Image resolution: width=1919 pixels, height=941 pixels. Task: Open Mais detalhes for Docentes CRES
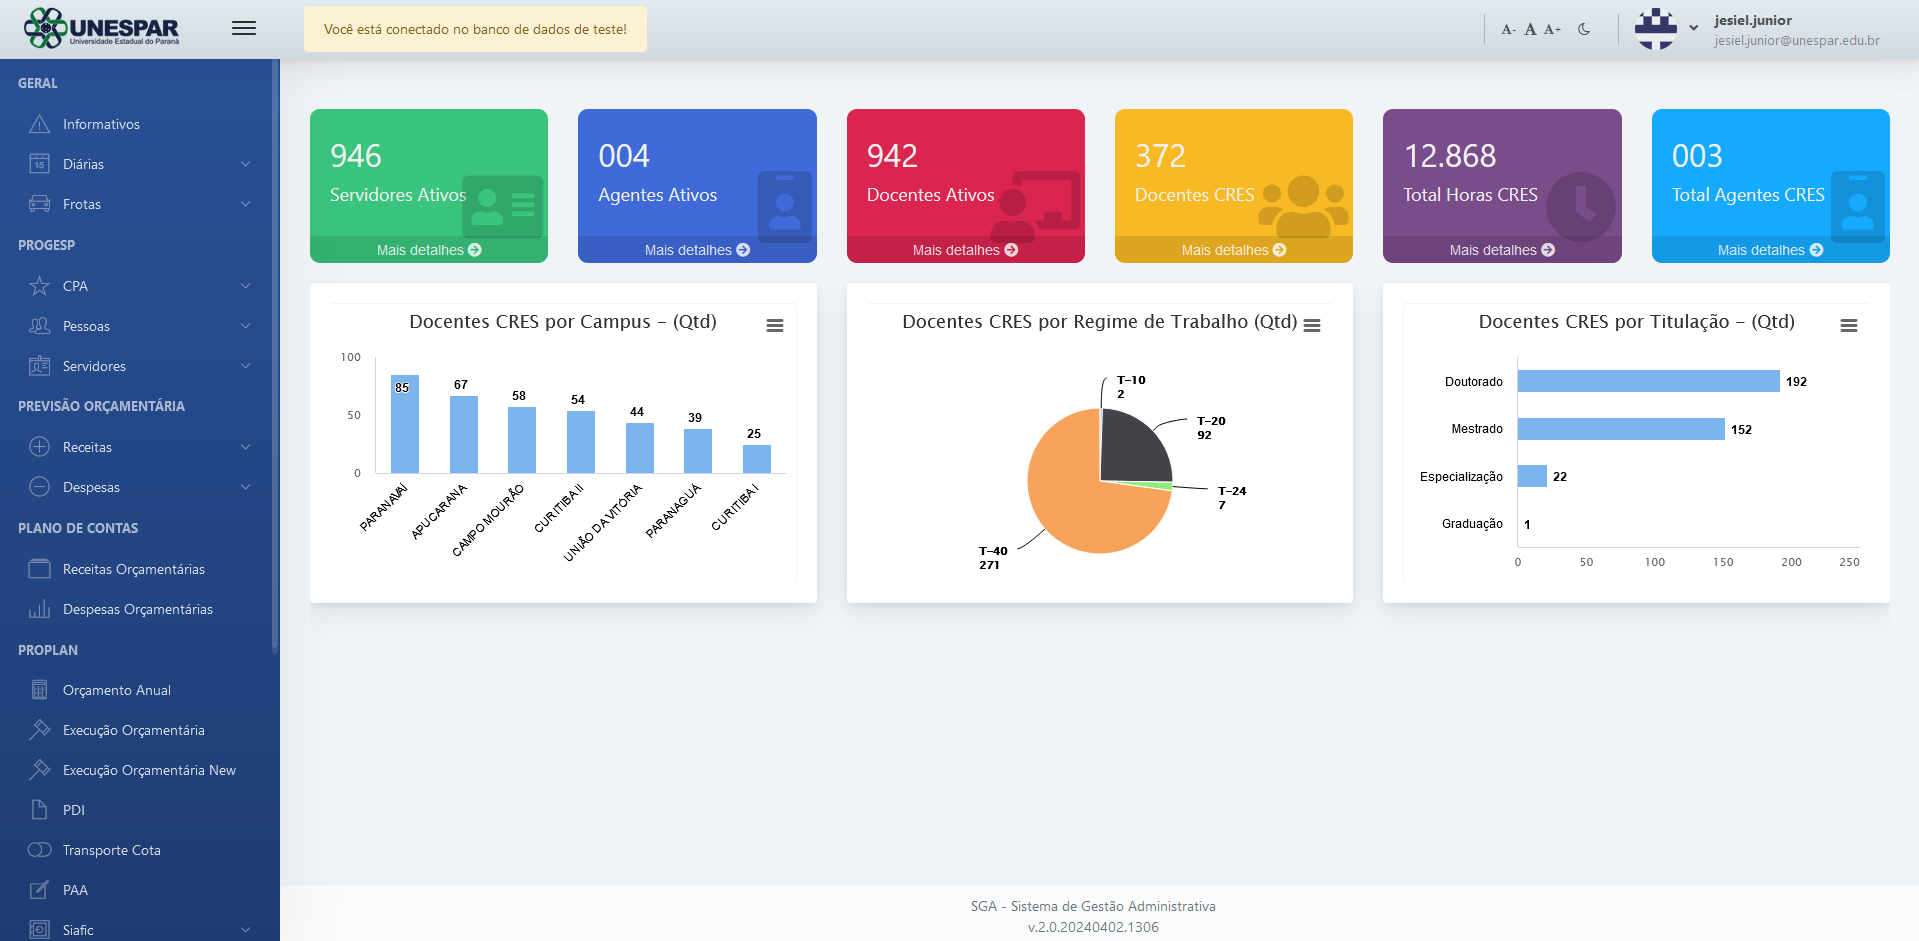(1234, 250)
